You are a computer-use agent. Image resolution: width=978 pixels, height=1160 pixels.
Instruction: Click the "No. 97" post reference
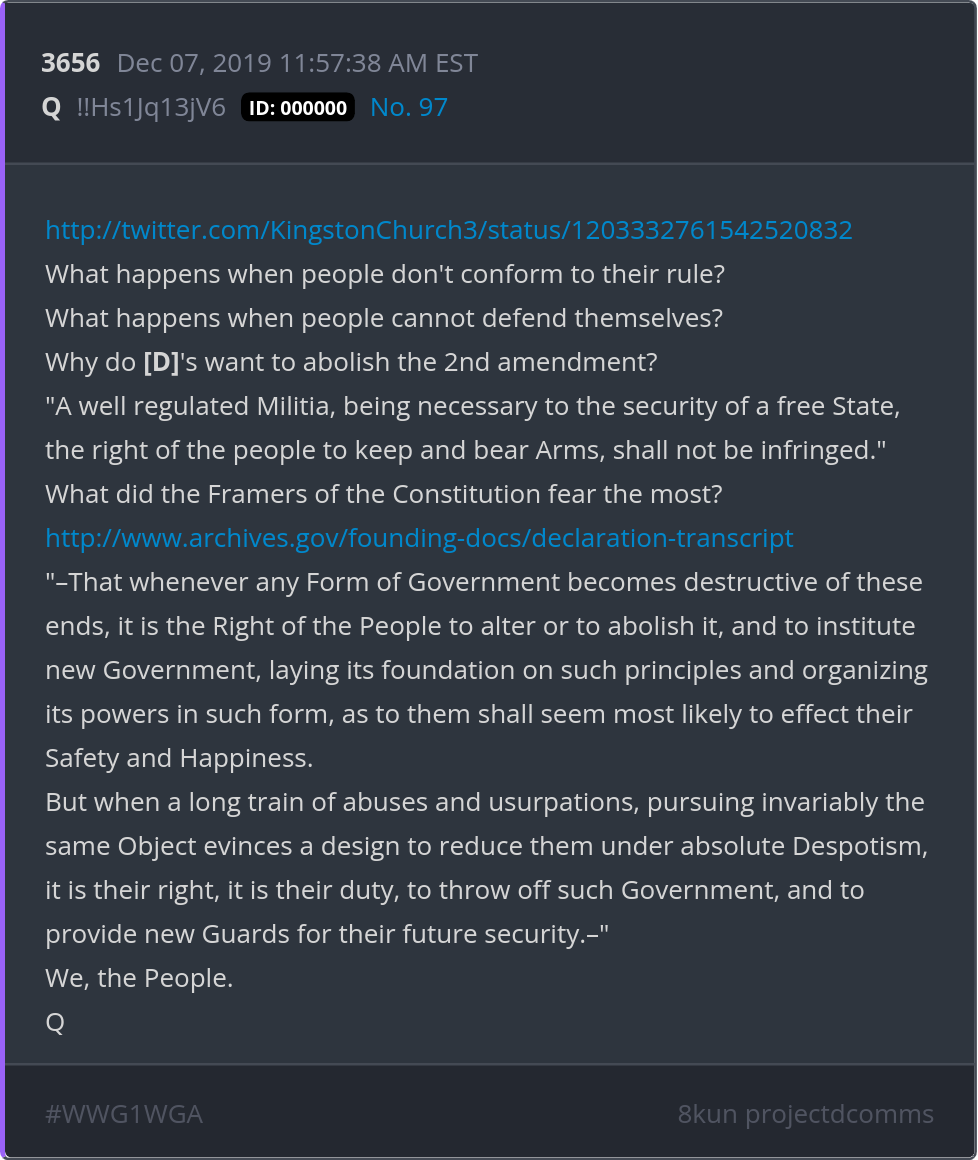[409, 107]
